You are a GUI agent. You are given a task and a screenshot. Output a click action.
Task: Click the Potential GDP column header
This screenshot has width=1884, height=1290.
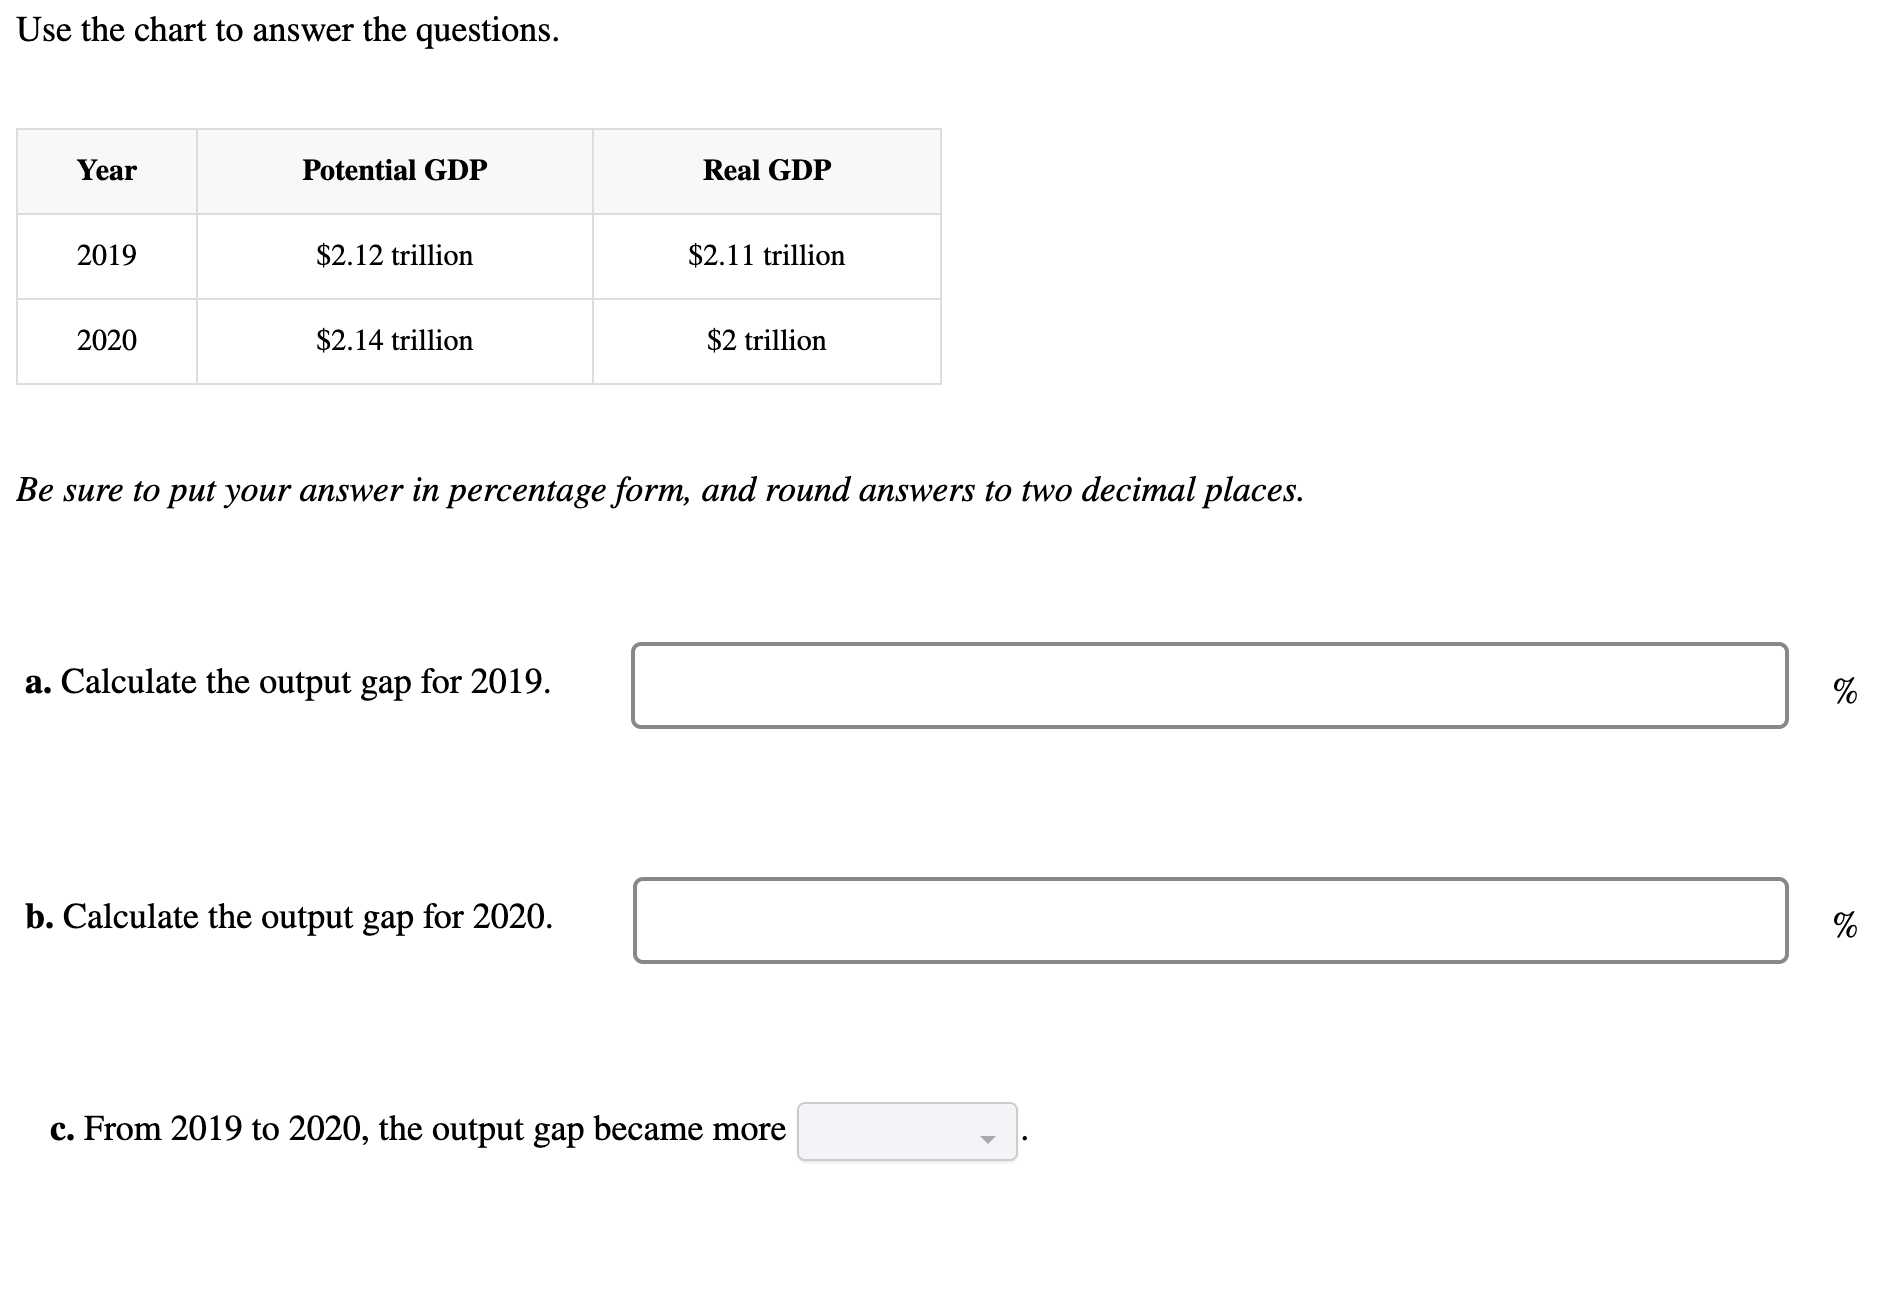[394, 170]
